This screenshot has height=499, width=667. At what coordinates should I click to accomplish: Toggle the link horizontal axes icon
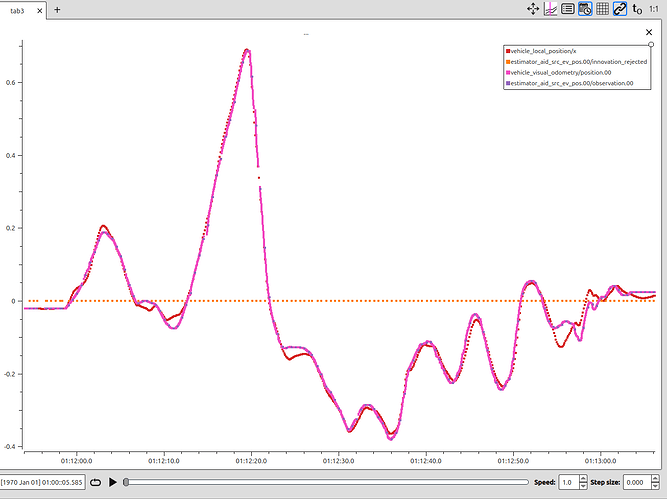tap(619, 9)
